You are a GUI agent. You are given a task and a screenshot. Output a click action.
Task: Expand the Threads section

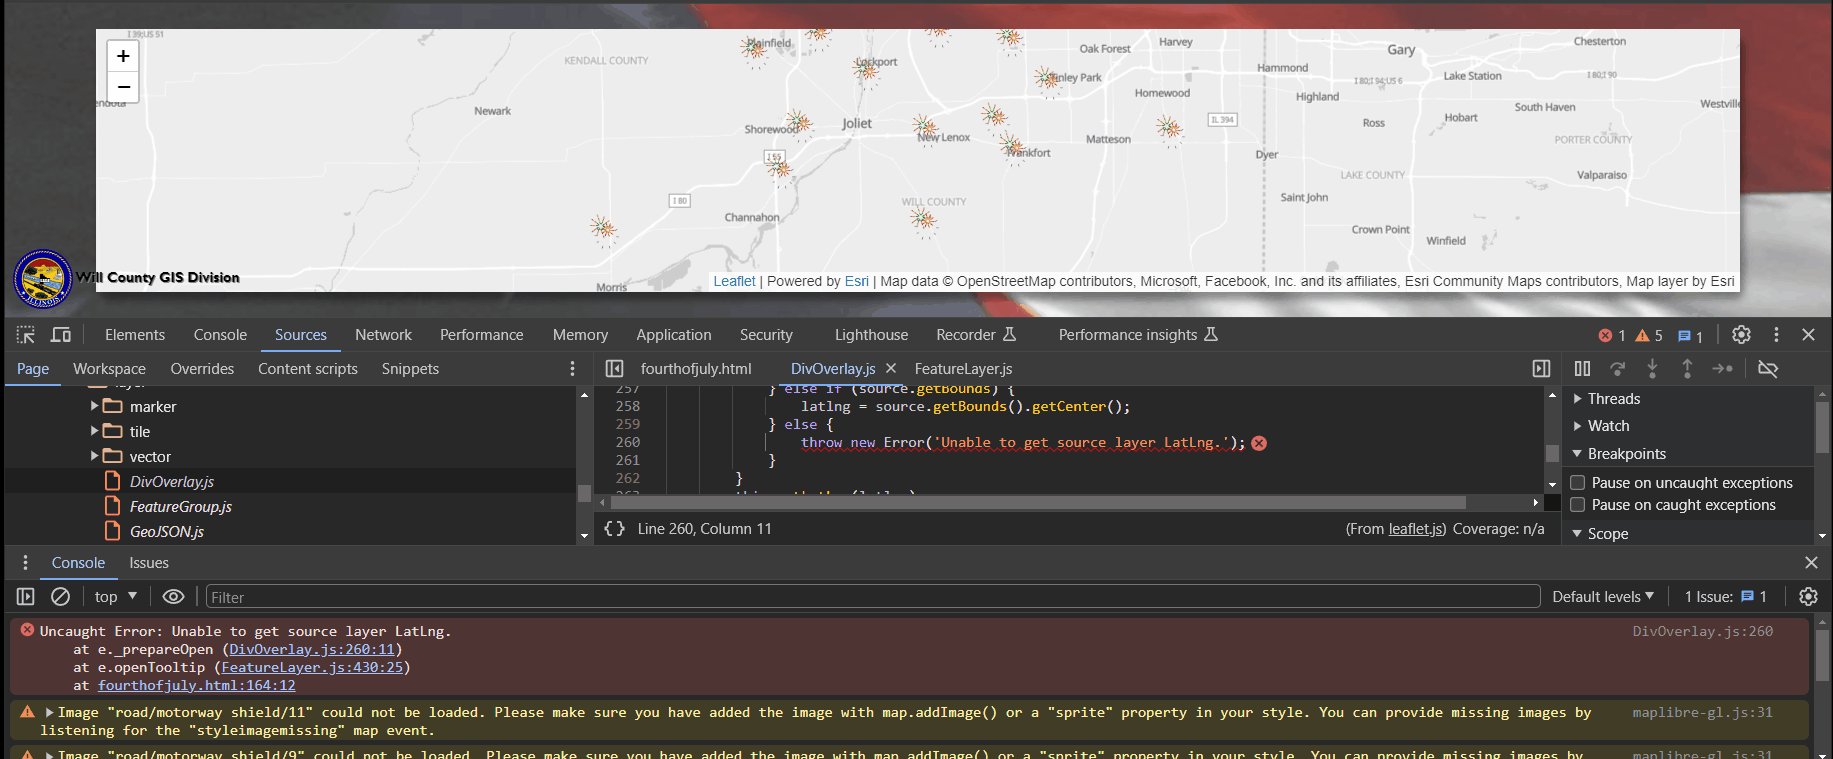pos(1578,399)
